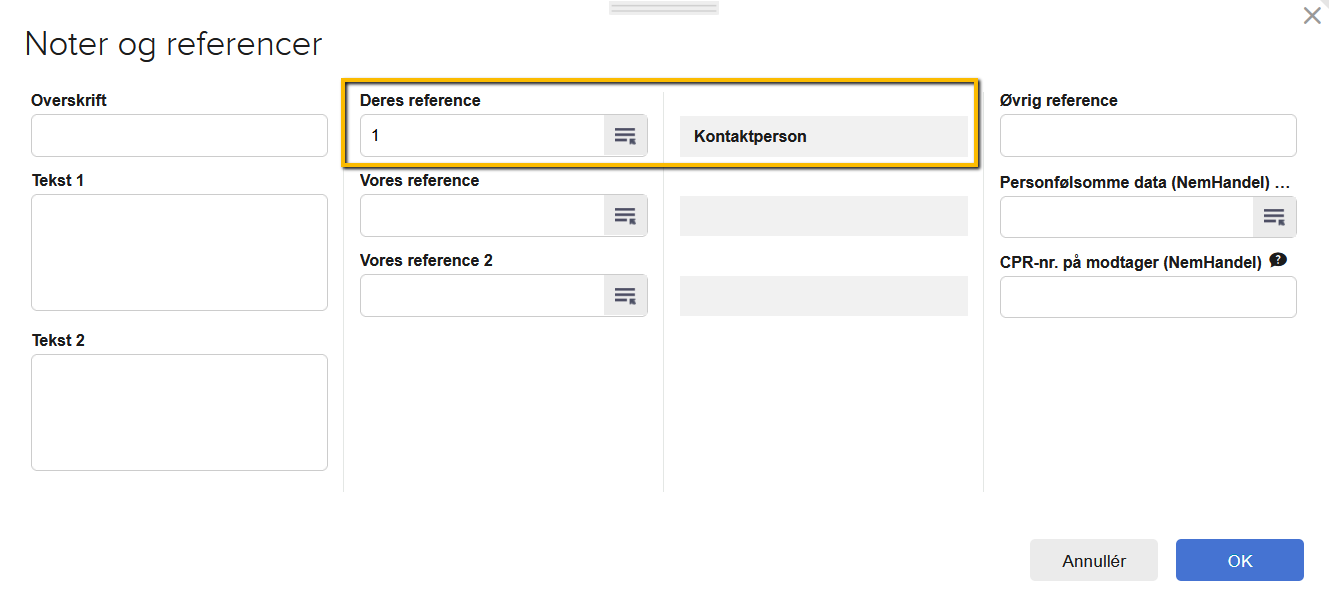Confirm with the OK button
1329x606 pixels.
pyautogui.click(x=1239, y=561)
